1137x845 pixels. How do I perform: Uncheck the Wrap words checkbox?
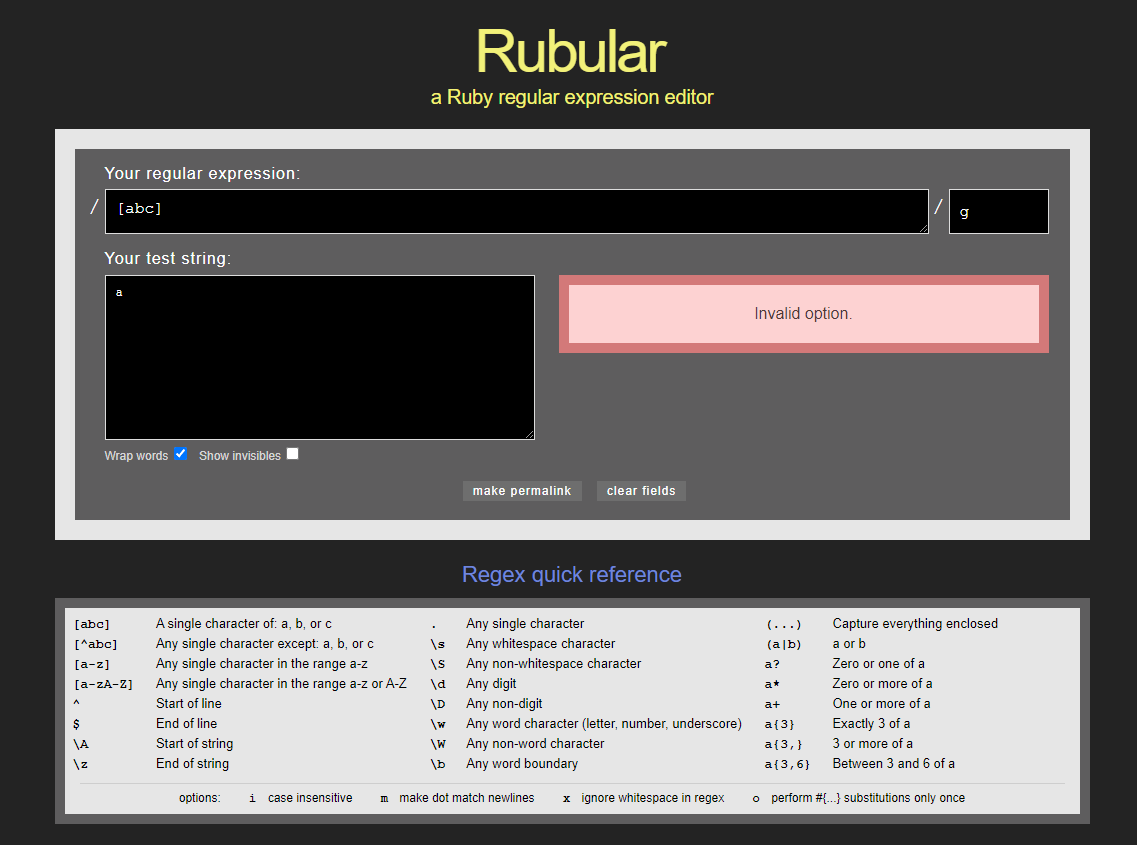pos(181,454)
